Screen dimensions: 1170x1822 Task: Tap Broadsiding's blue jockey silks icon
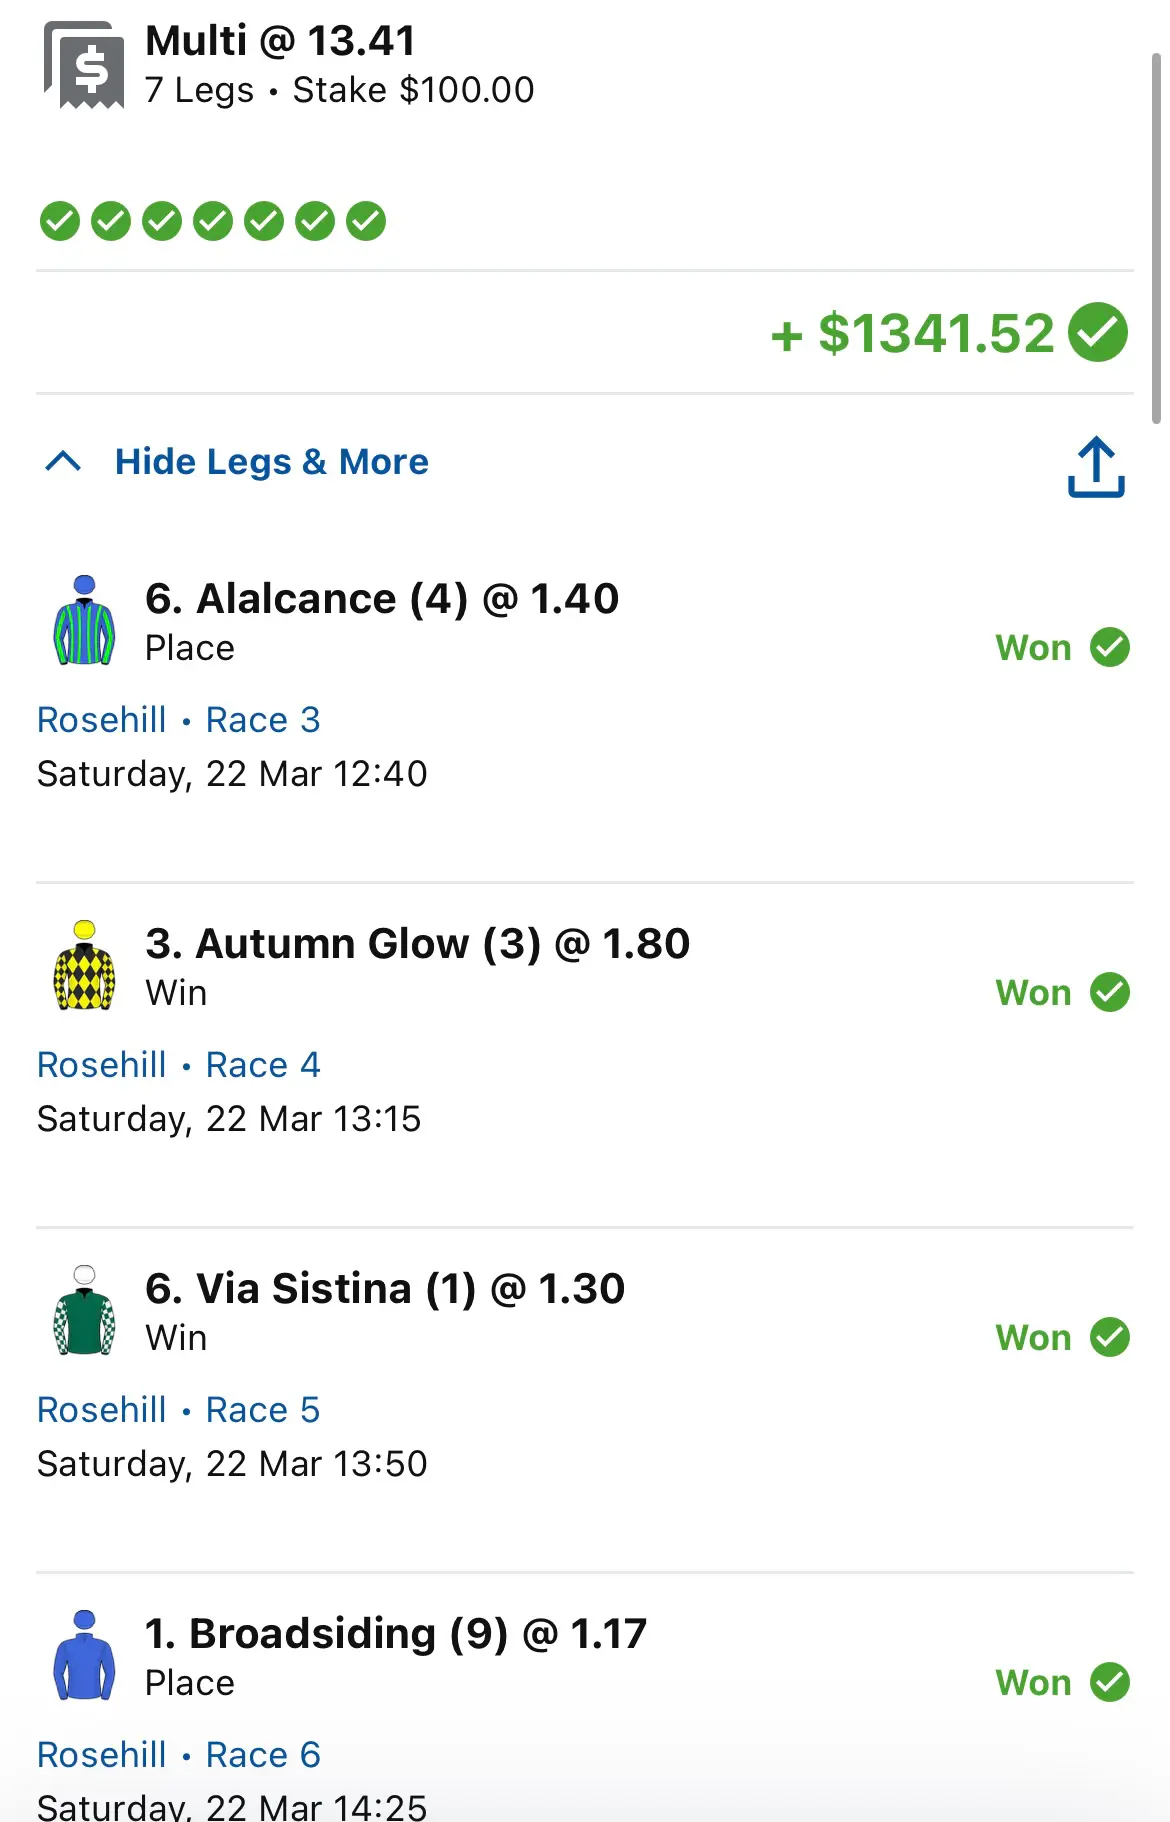[84, 1655]
